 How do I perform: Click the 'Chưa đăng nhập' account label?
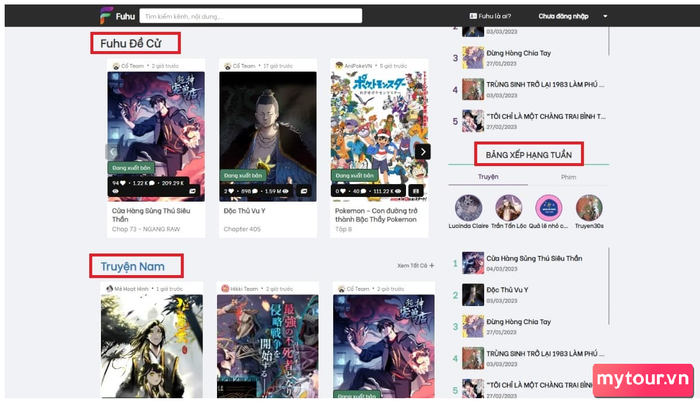pyautogui.click(x=563, y=16)
